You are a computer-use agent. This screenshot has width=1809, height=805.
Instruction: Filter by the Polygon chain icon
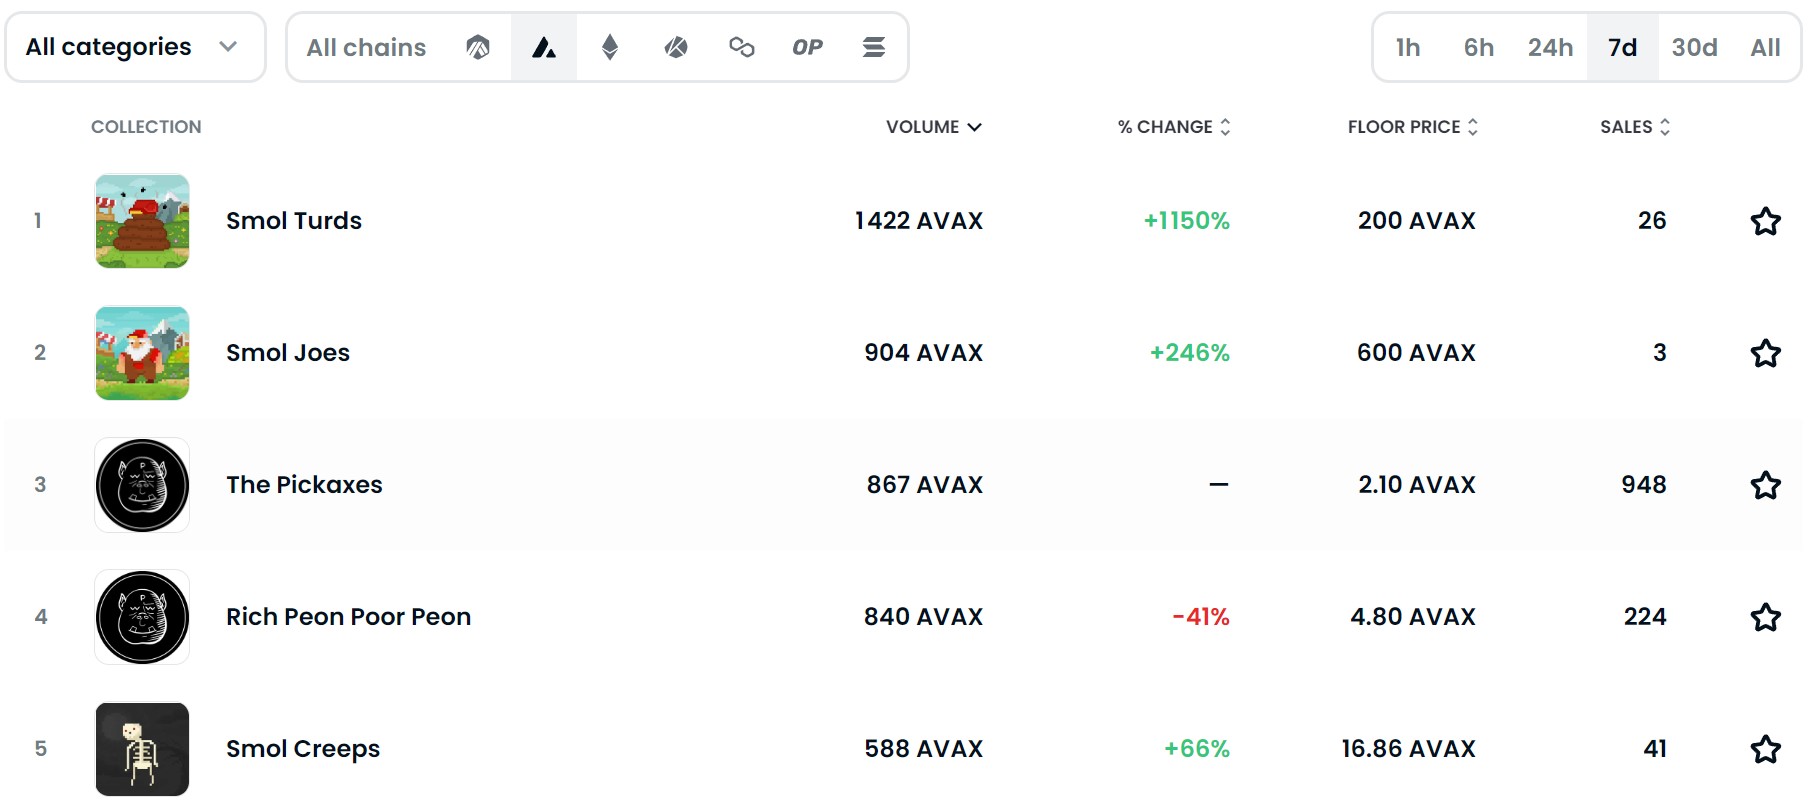(x=742, y=47)
